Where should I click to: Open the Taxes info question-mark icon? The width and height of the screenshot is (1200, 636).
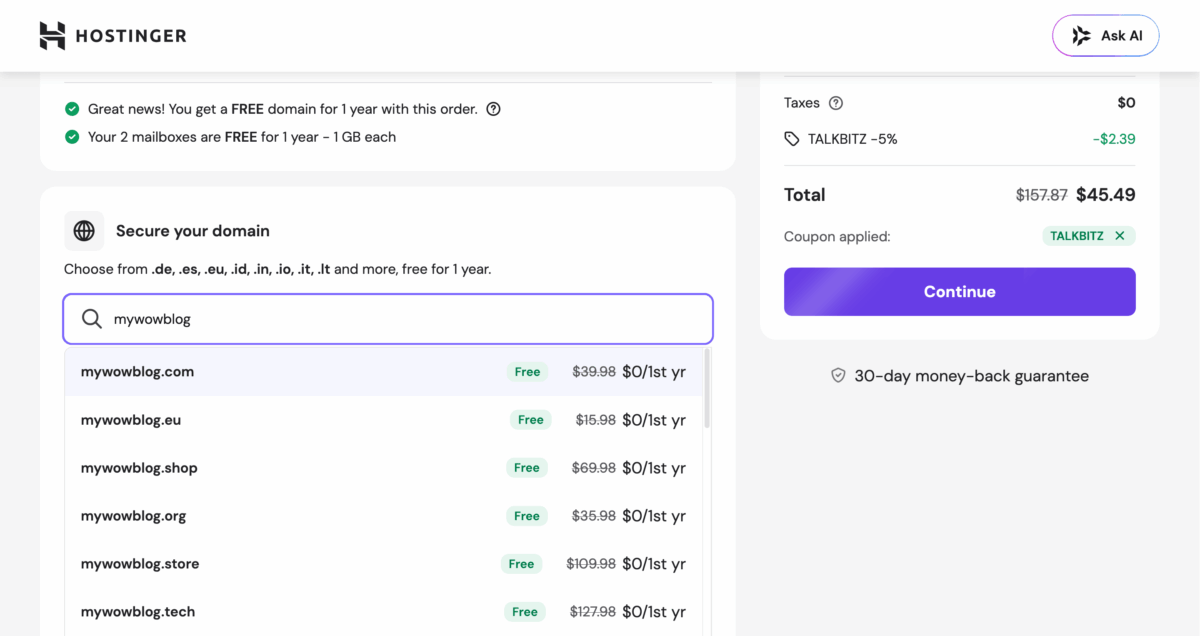click(836, 103)
